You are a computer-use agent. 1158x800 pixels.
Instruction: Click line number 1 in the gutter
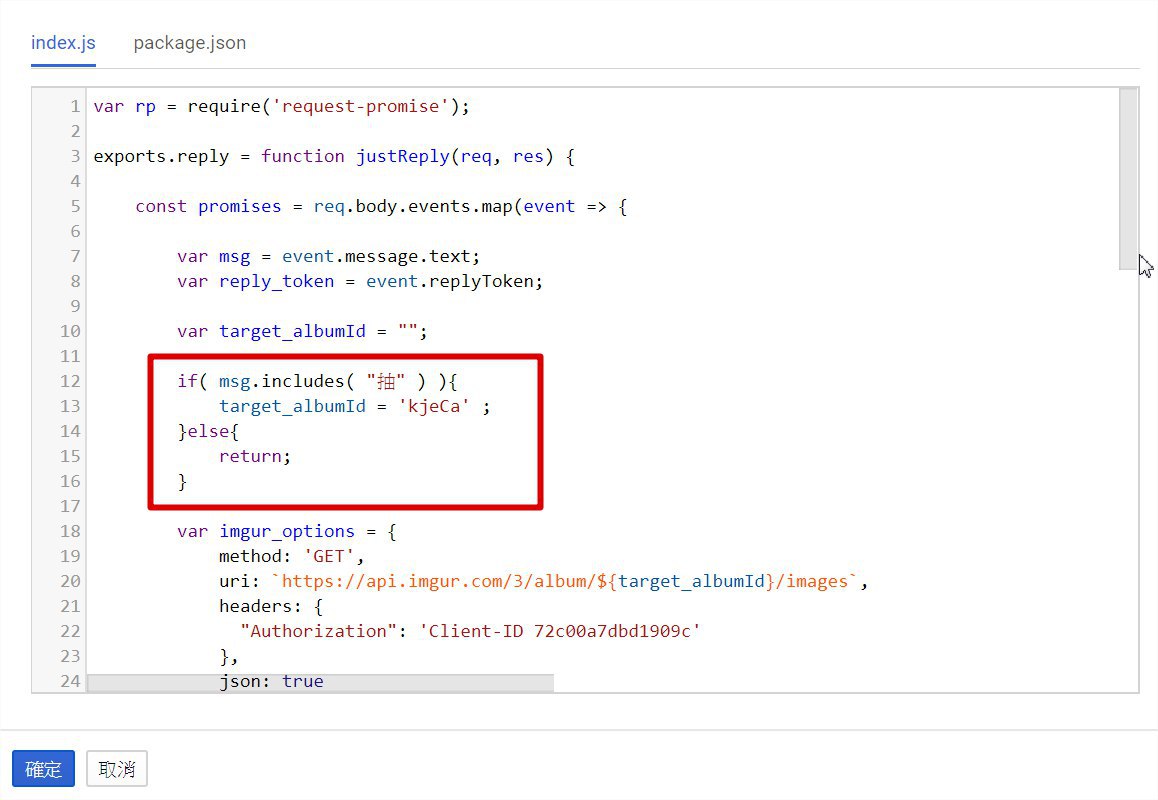click(74, 106)
